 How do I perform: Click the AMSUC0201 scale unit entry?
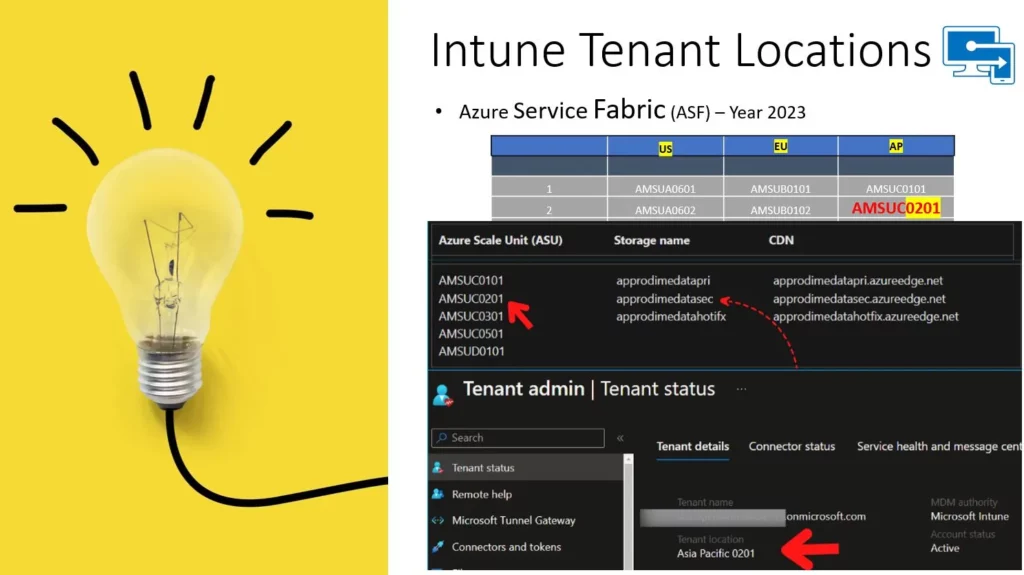click(471, 299)
